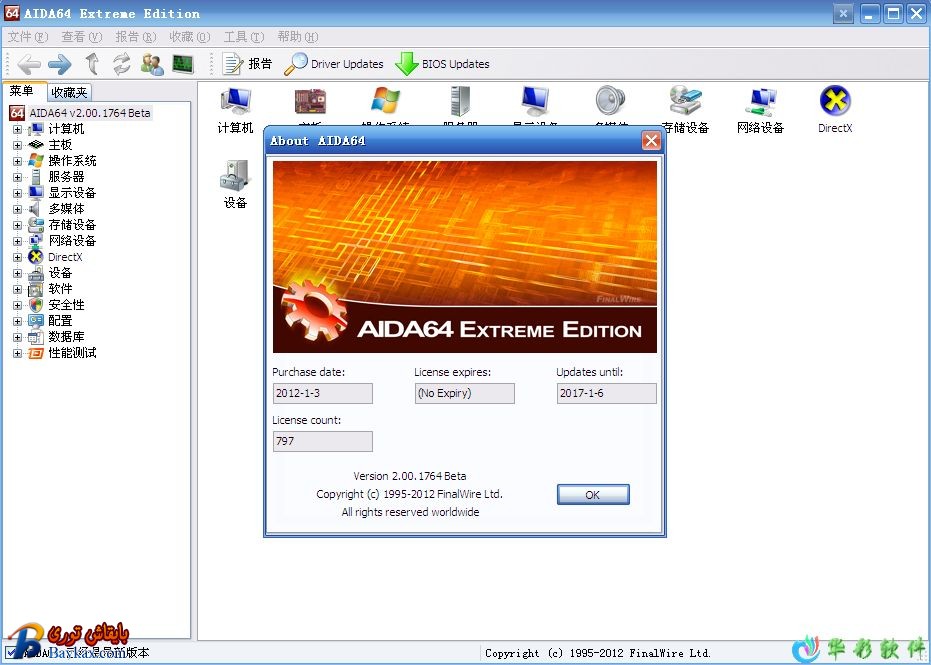Open the DirectX icon in main pane
The image size is (931, 665).
click(835, 110)
